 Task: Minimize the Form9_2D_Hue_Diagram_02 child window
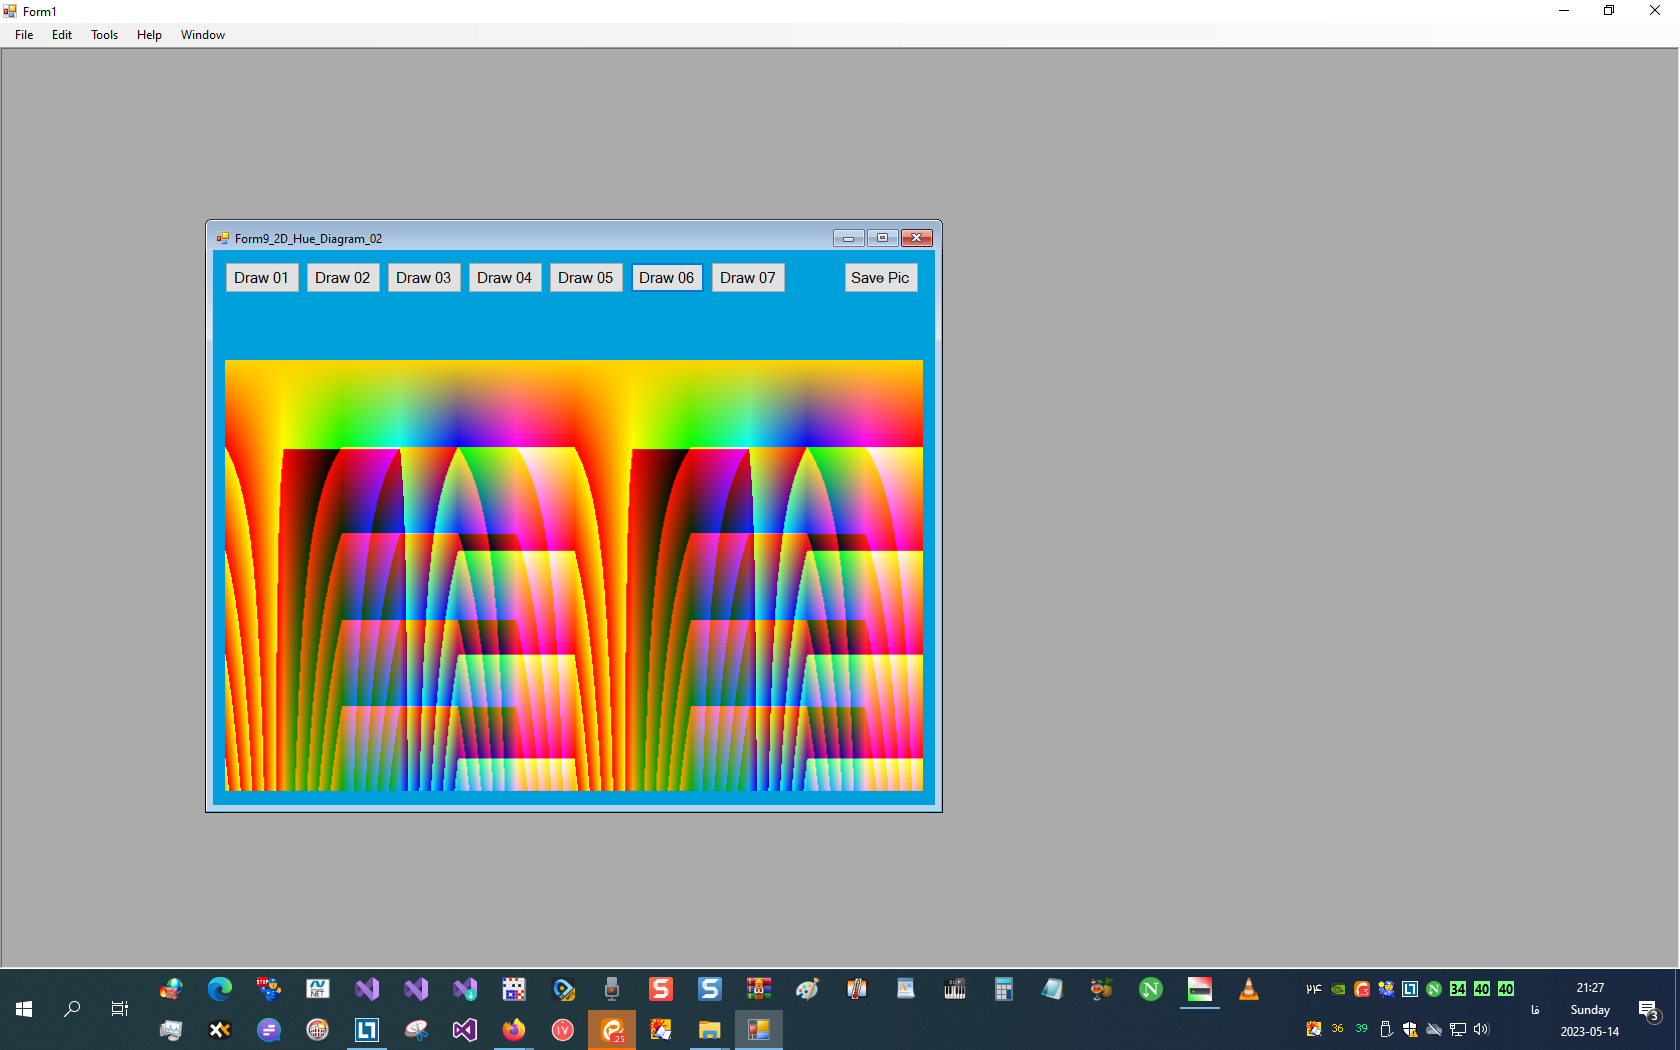849,238
